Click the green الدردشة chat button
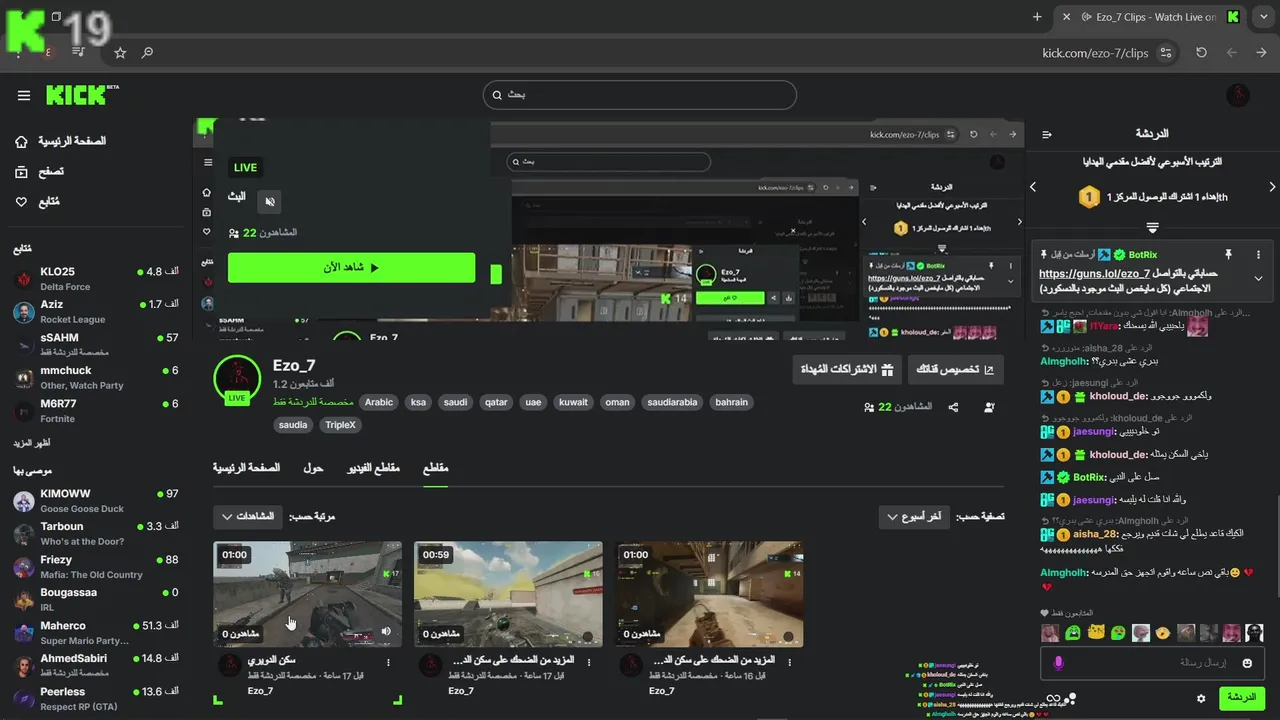The height and width of the screenshot is (720, 1280). (1241, 698)
